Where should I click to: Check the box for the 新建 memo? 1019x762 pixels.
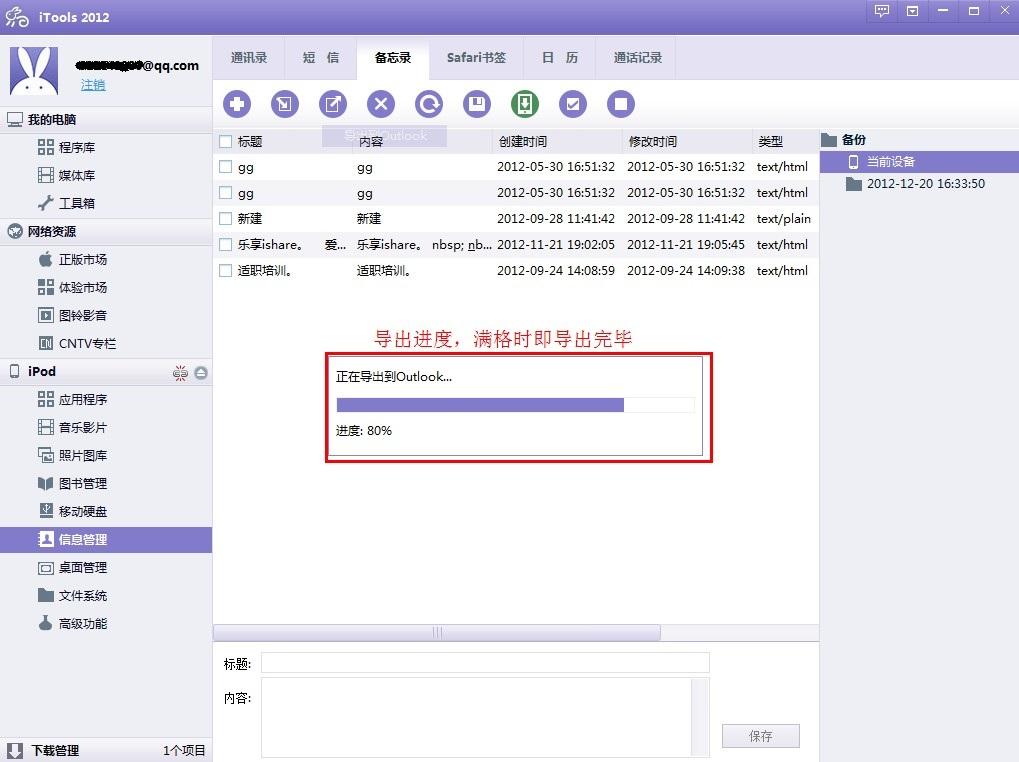pyautogui.click(x=226, y=218)
